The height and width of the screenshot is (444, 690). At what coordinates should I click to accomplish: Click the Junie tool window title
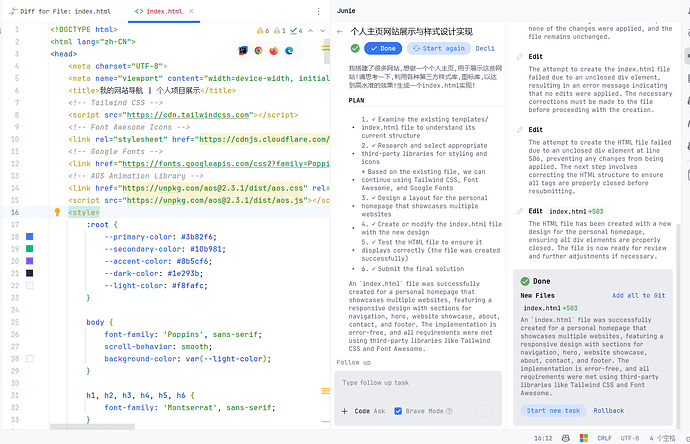[x=346, y=11]
